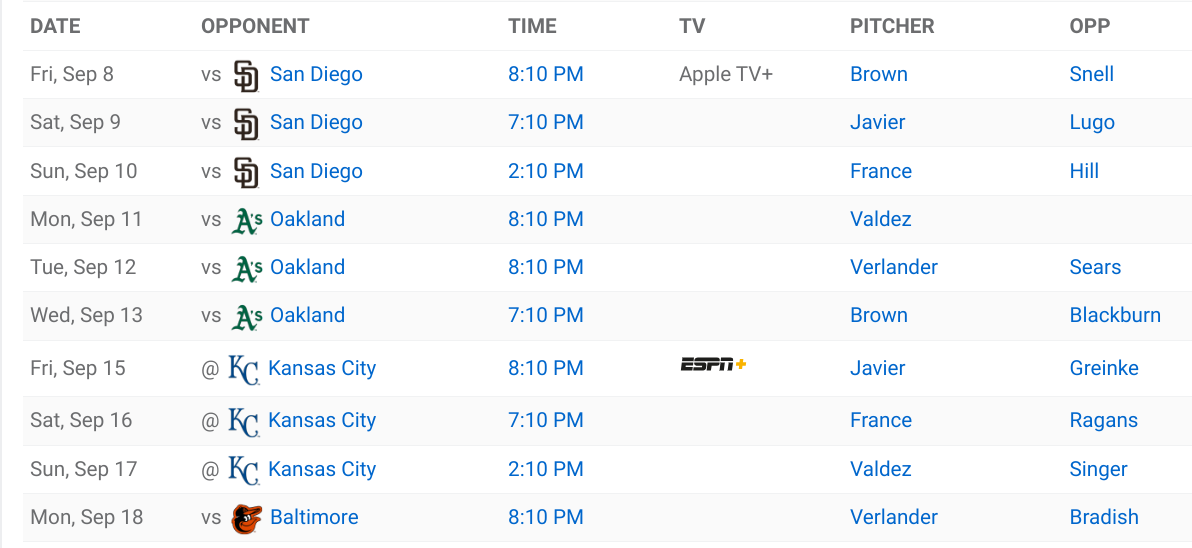Click the 8:10 PM game time for Sep 8
Viewport: 1192px width, 548px height.
pyautogui.click(x=546, y=74)
